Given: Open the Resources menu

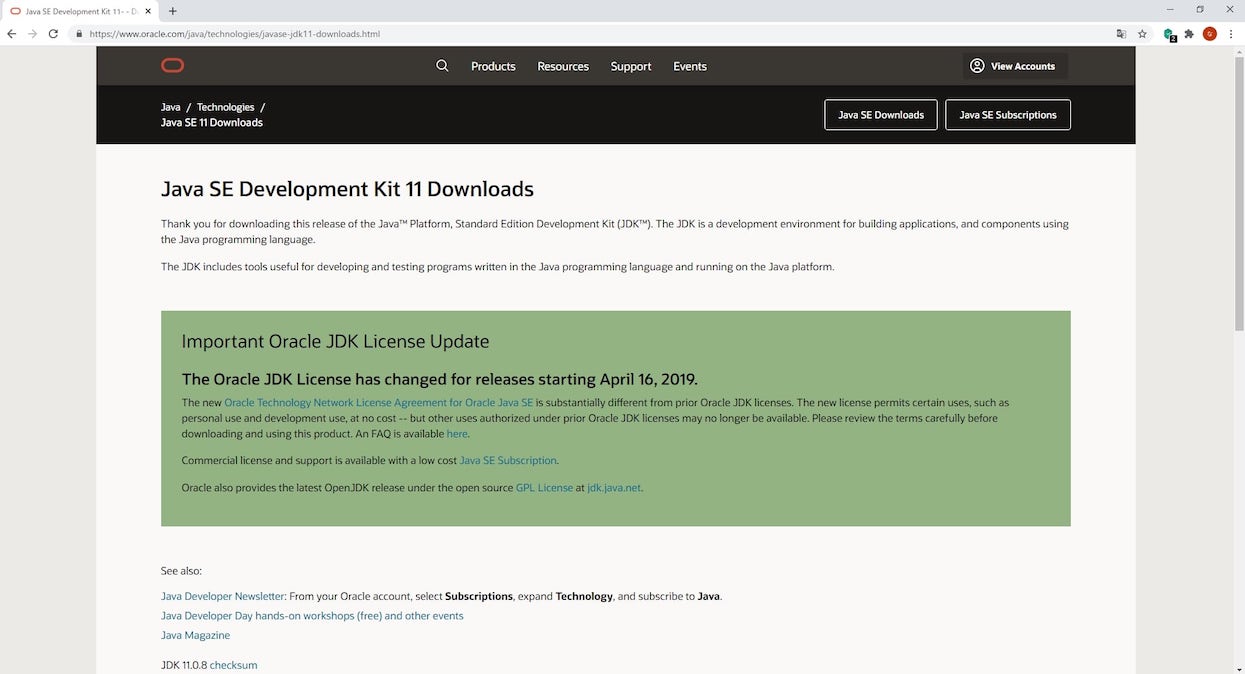Looking at the screenshot, I should tap(563, 66).
